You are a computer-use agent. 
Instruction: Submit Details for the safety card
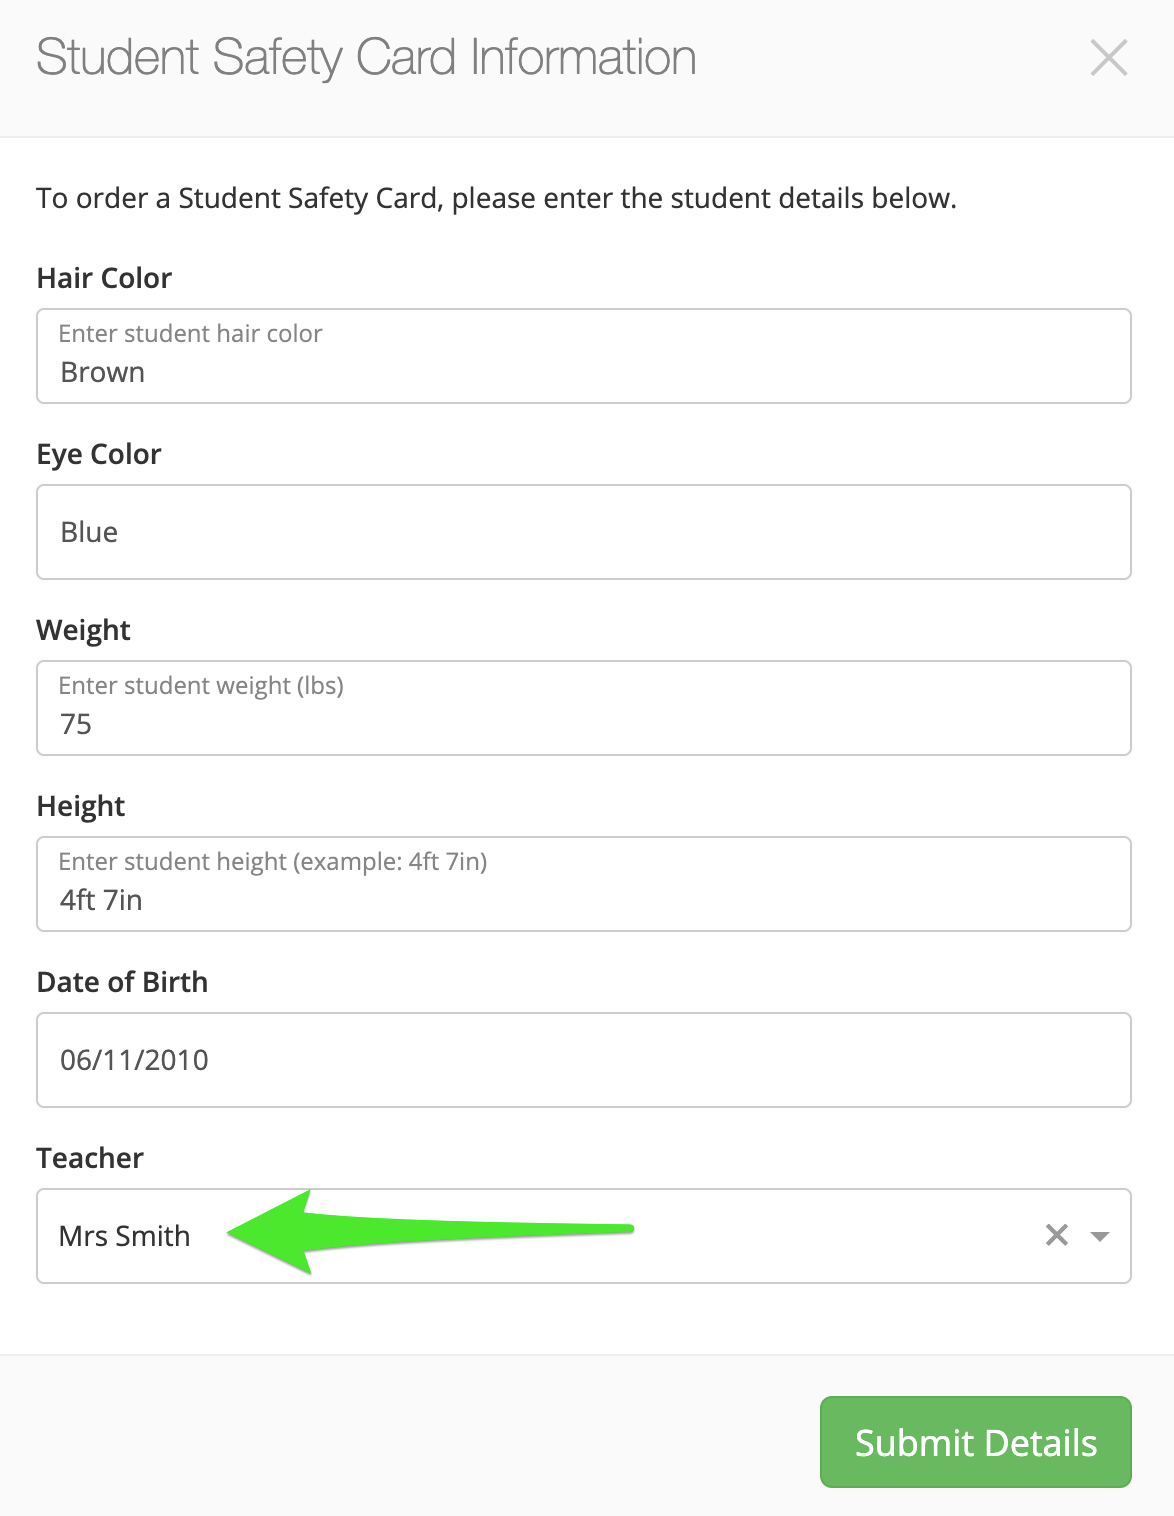pos(975,1442)
